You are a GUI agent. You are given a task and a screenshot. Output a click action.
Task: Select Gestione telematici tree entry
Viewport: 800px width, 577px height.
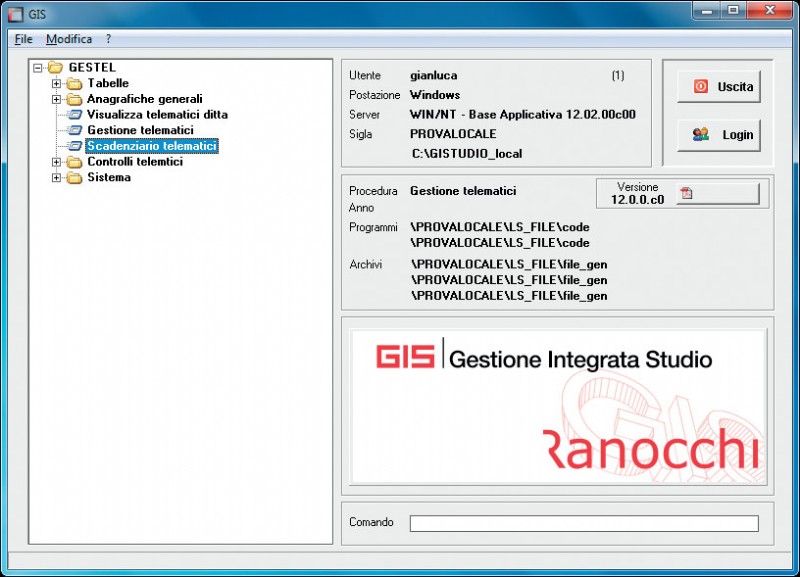[x=140, y=130]
